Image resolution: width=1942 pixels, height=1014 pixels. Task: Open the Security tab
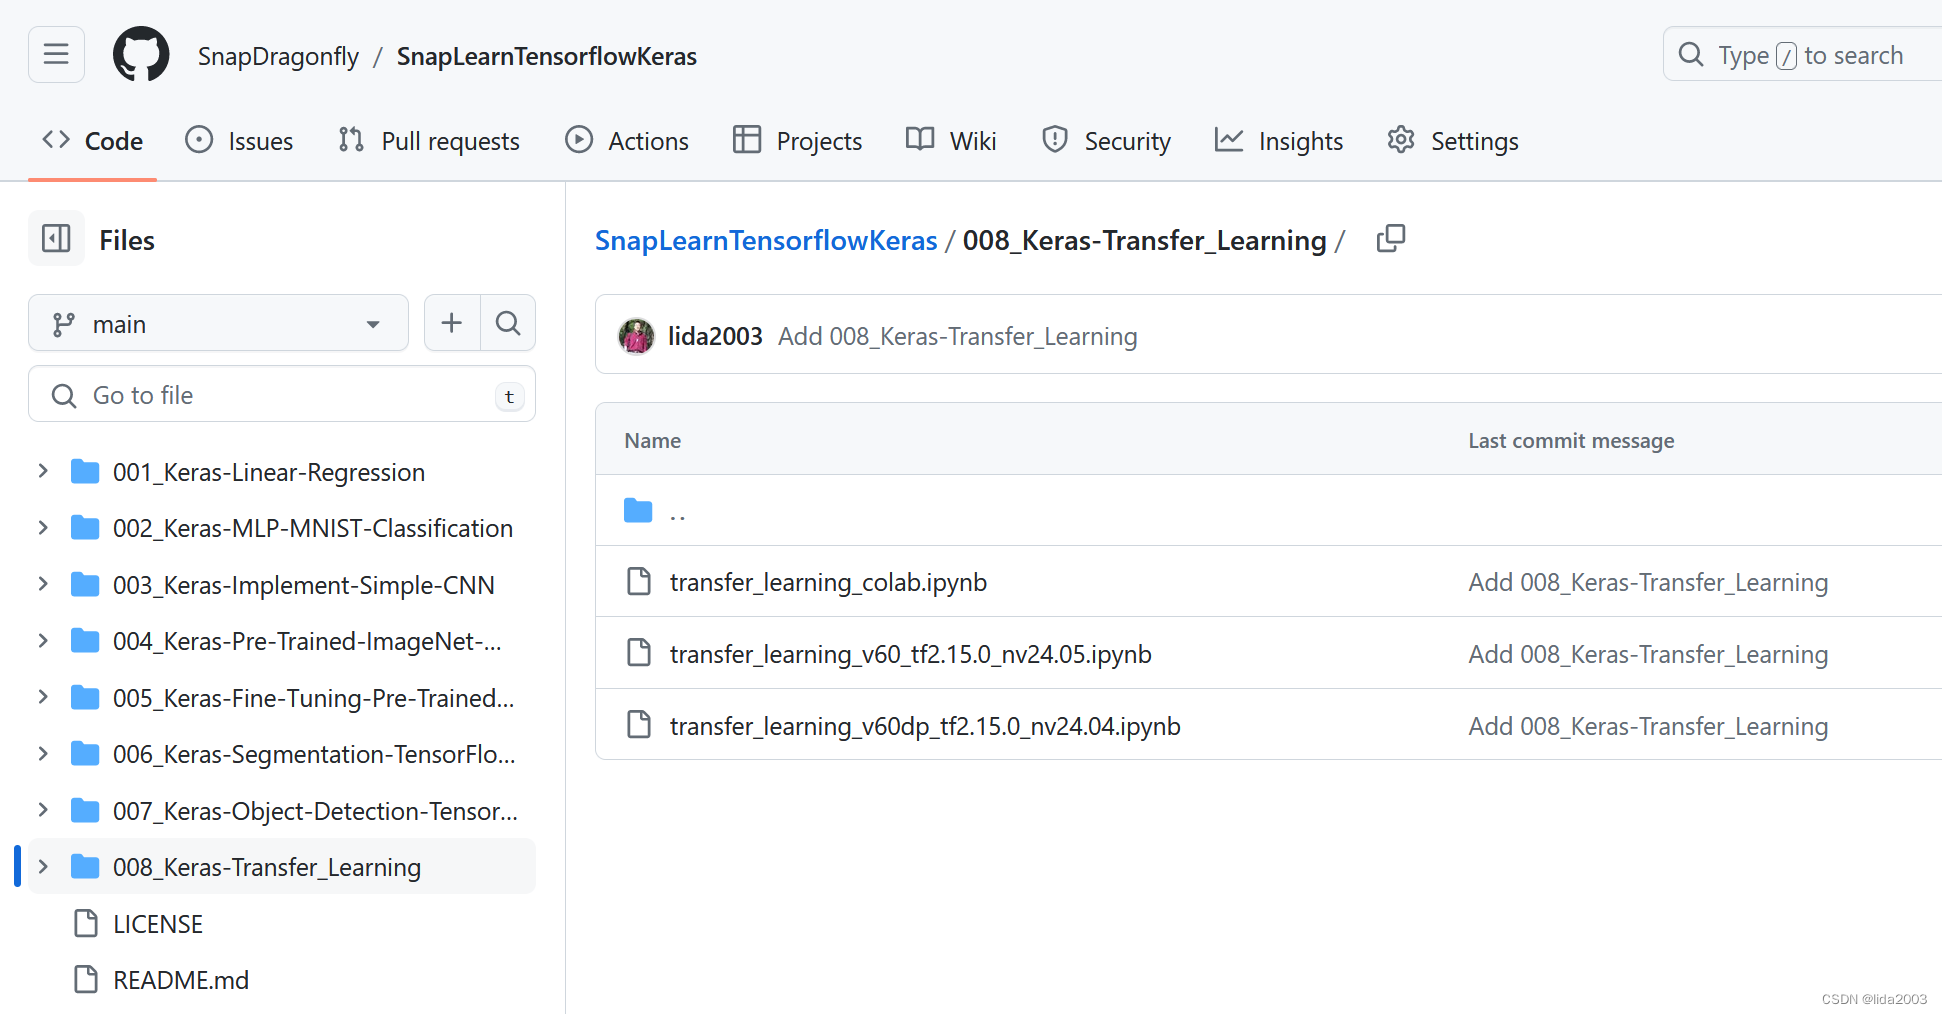[x=1106, y=141]
